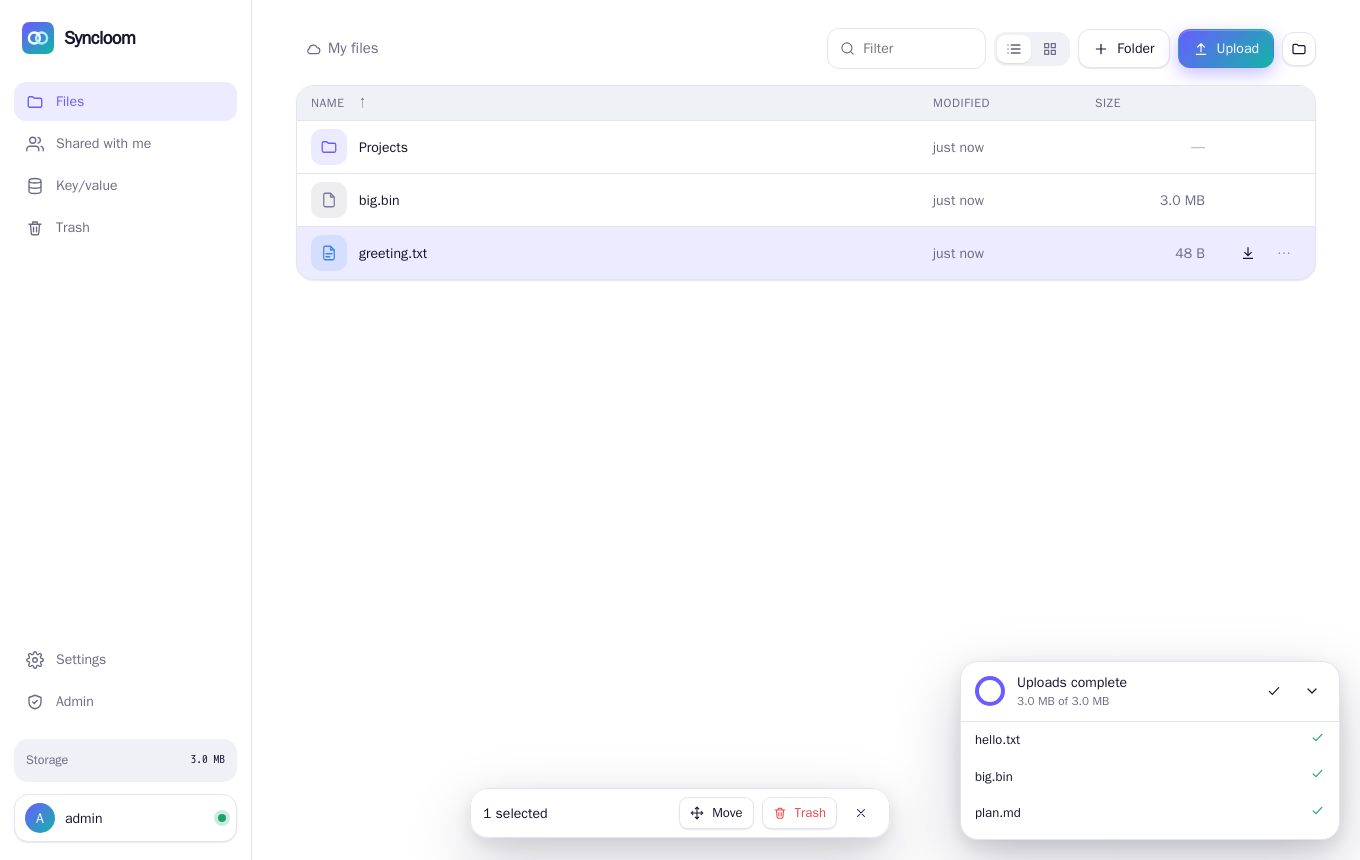Image resolution: width=1360 pixels, height=860 pixels.
Task: Open the Key/value section
Action: coord(125,186)
